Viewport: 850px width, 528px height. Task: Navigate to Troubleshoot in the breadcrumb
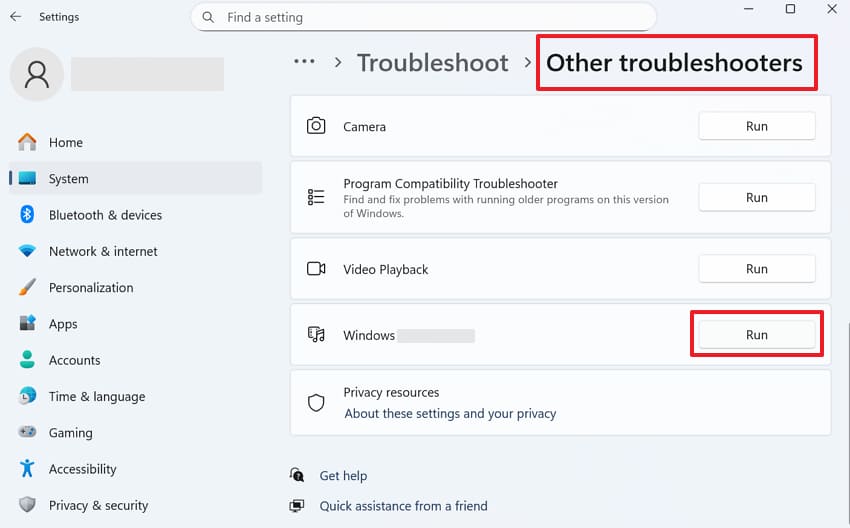[433, 63]
